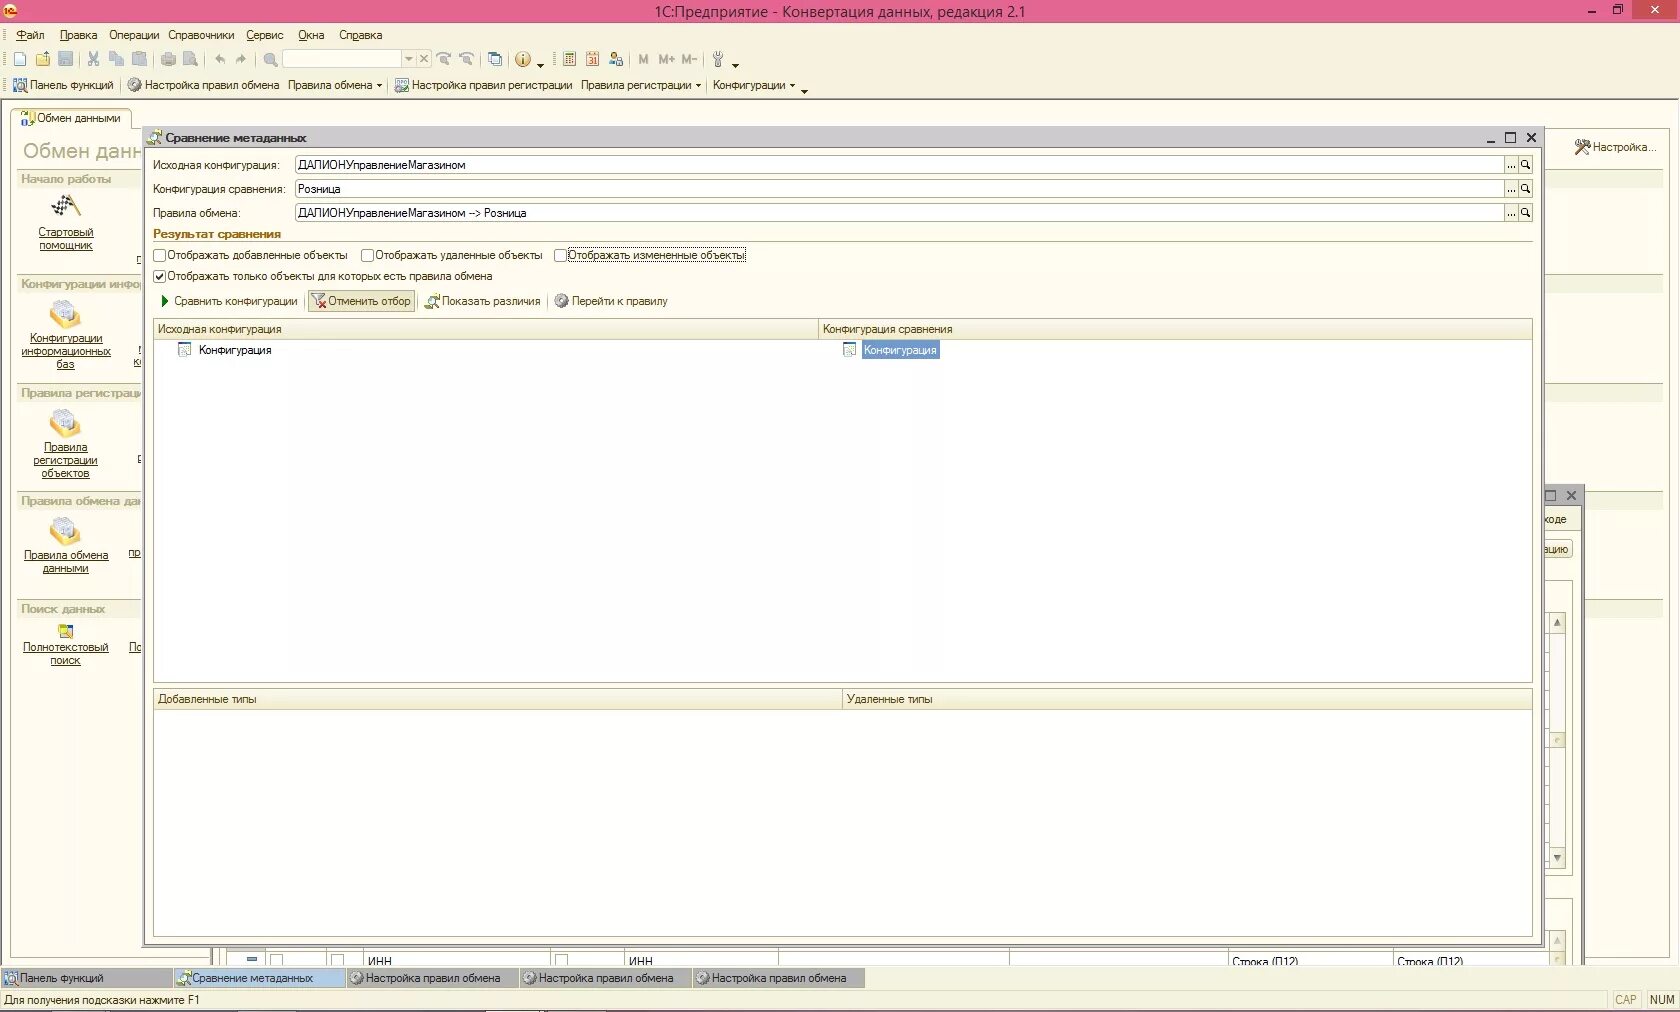Click the Find previous icon
This screenshot has width=1680, height=1012.
[466, 59]
